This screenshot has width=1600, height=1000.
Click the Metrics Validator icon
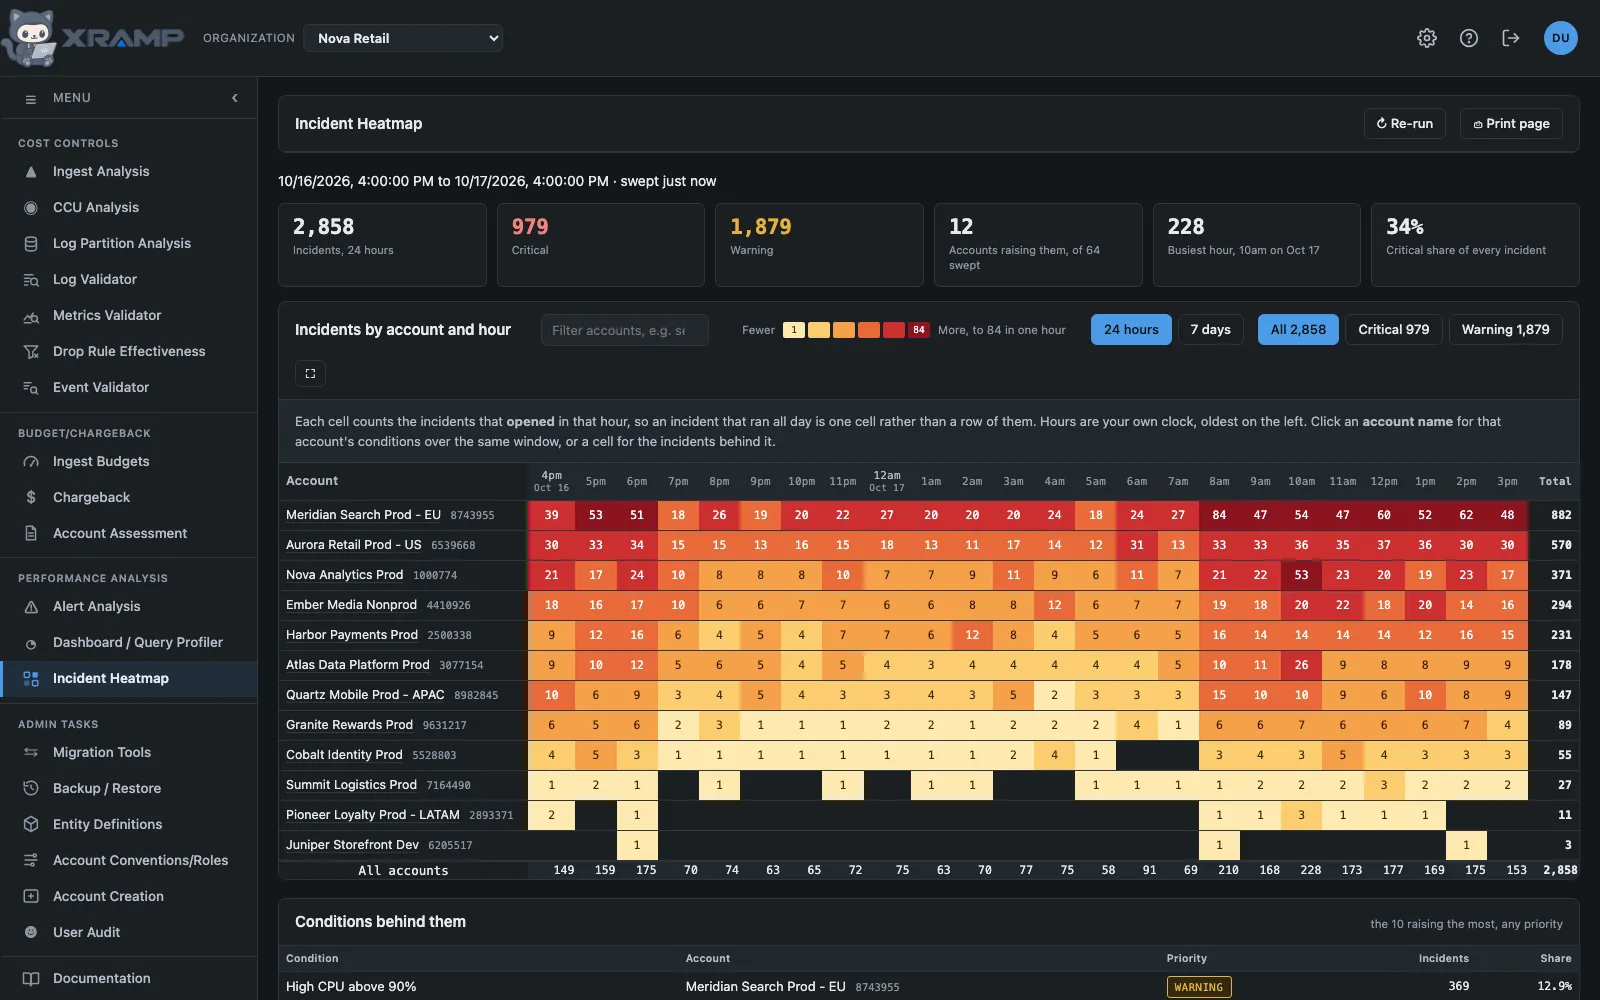31,316
